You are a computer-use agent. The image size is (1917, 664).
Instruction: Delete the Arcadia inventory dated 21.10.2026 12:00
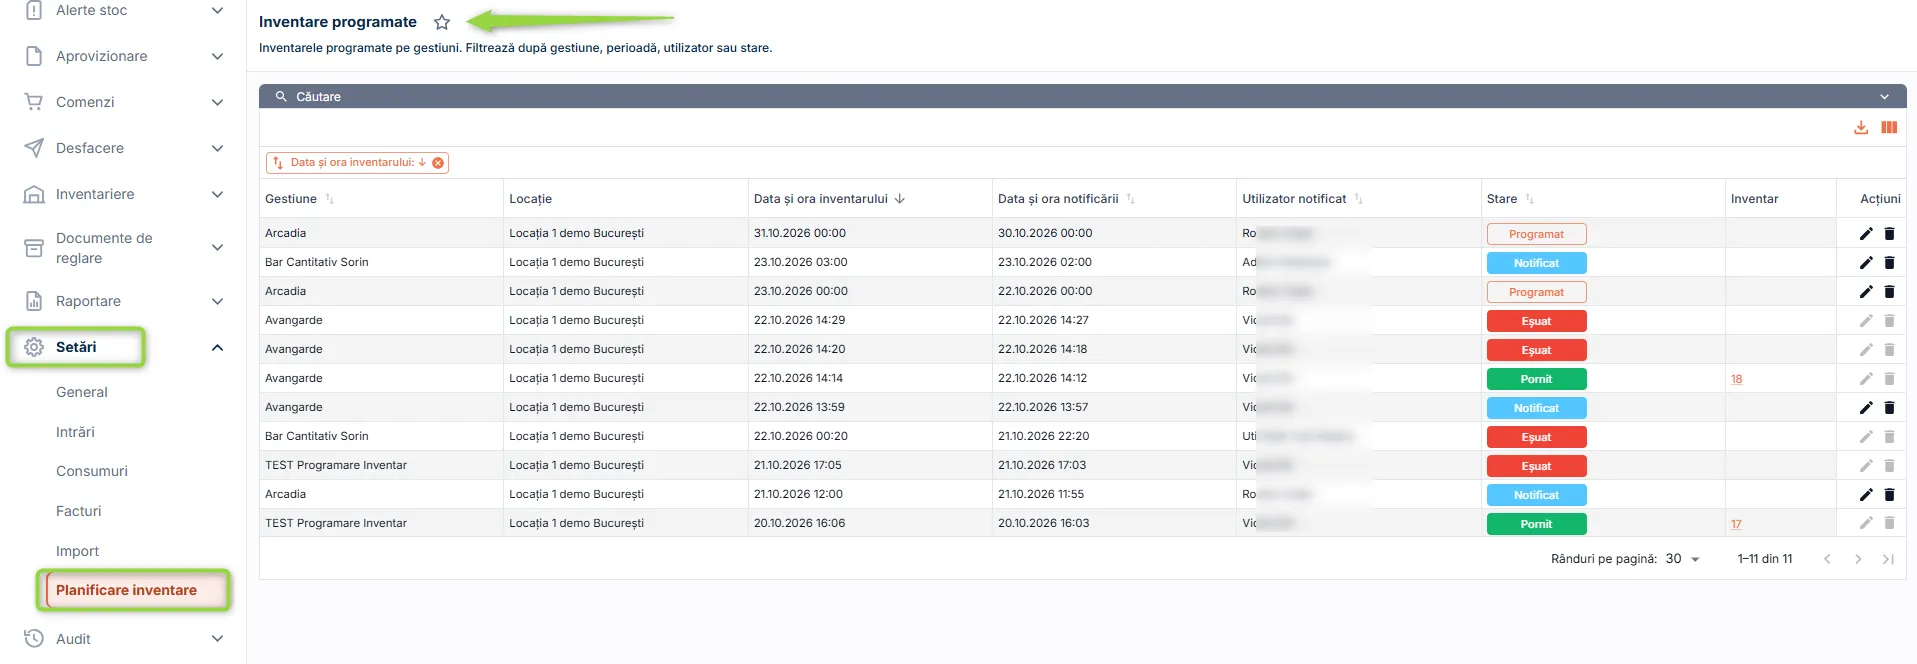1889,495
